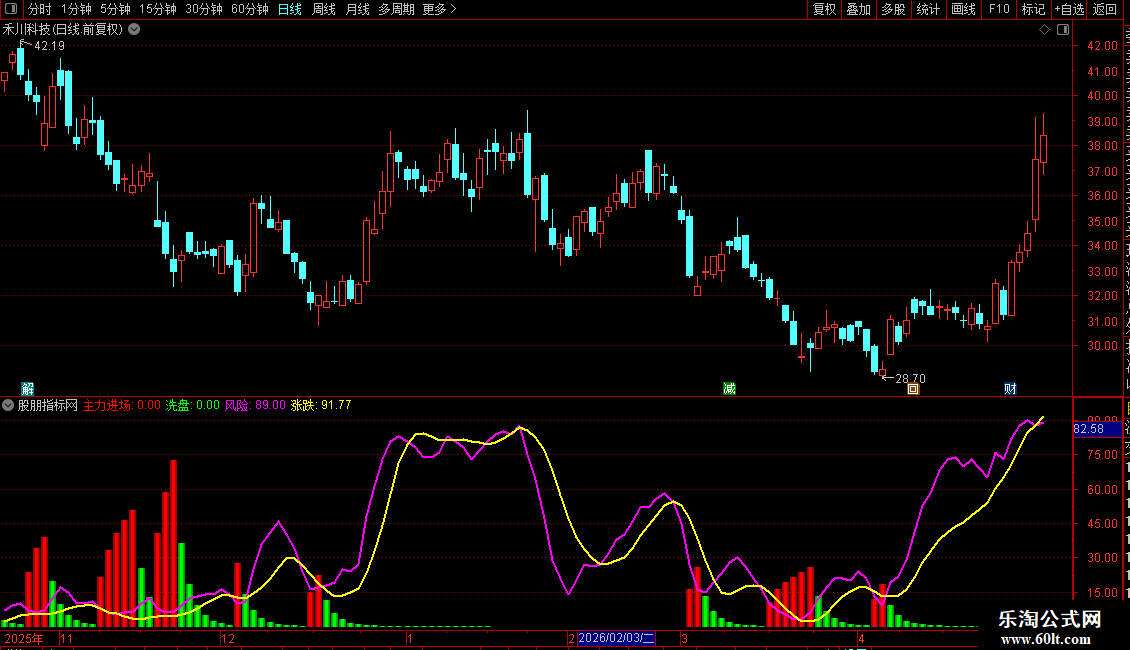
Task: Click the 主力进场 indicator value label
Action: [x=122, y=405]
